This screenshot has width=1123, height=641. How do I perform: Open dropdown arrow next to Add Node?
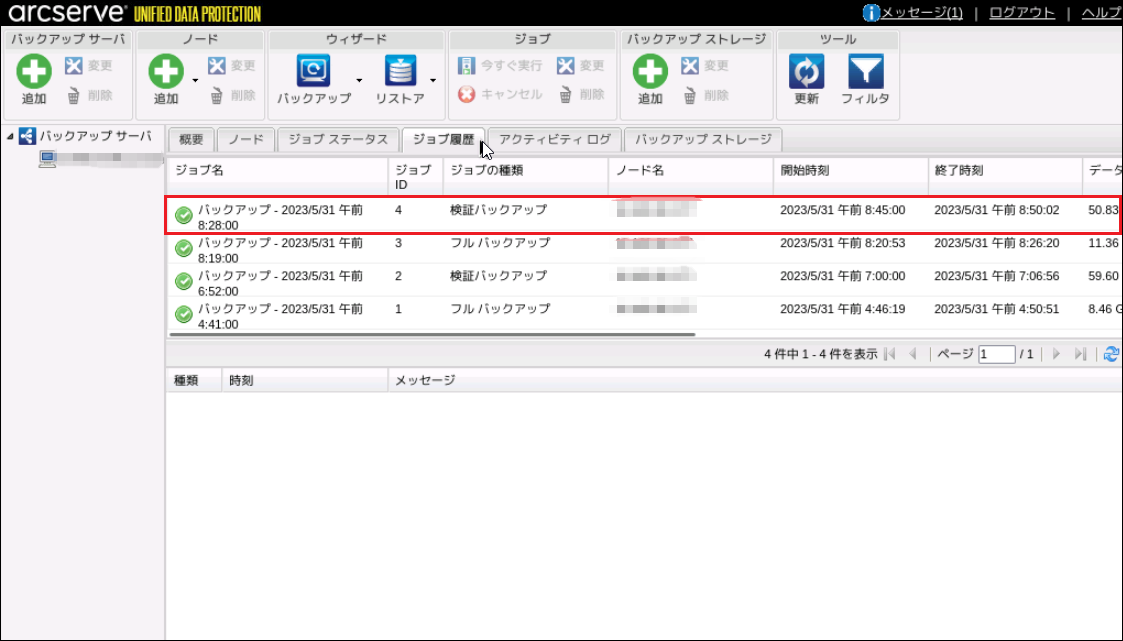click(195, 80)
